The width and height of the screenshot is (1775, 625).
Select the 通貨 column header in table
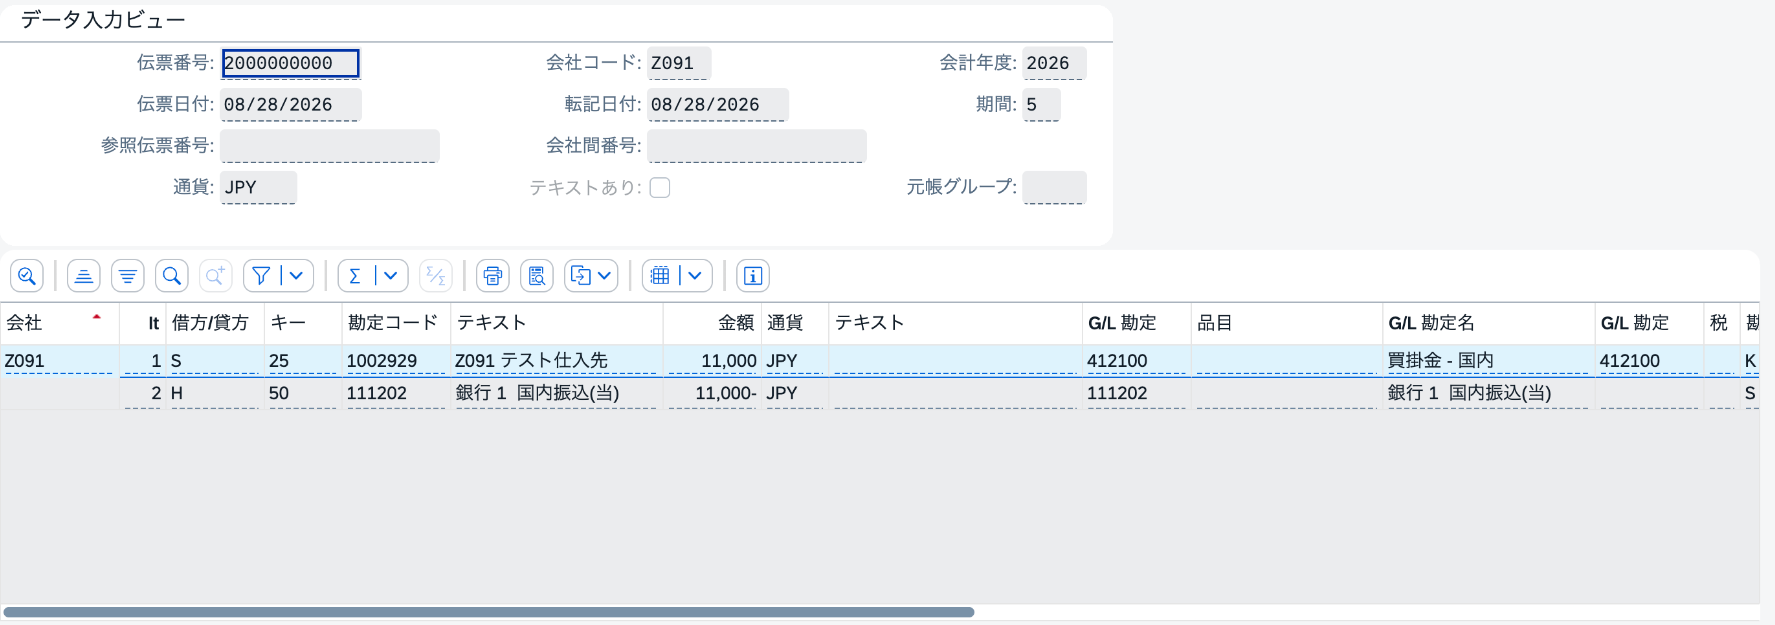(795, 323)
